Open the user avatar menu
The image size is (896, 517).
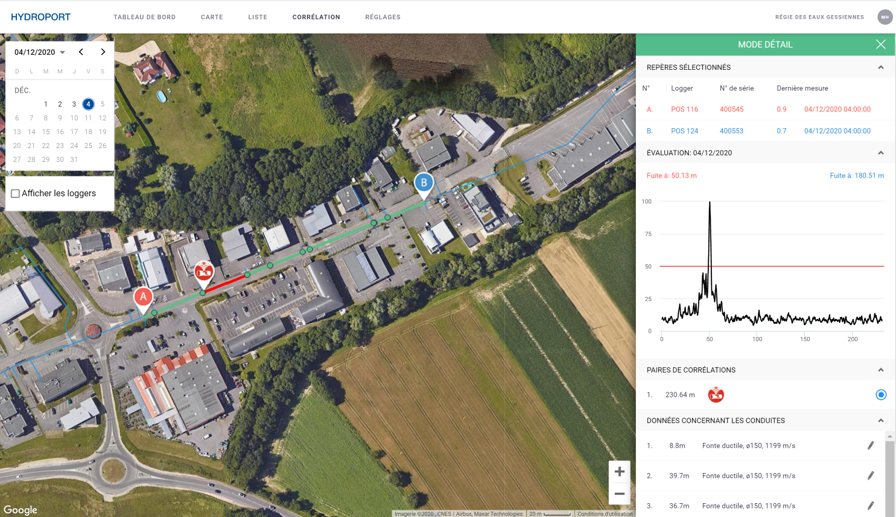click(x=884, y=17)
